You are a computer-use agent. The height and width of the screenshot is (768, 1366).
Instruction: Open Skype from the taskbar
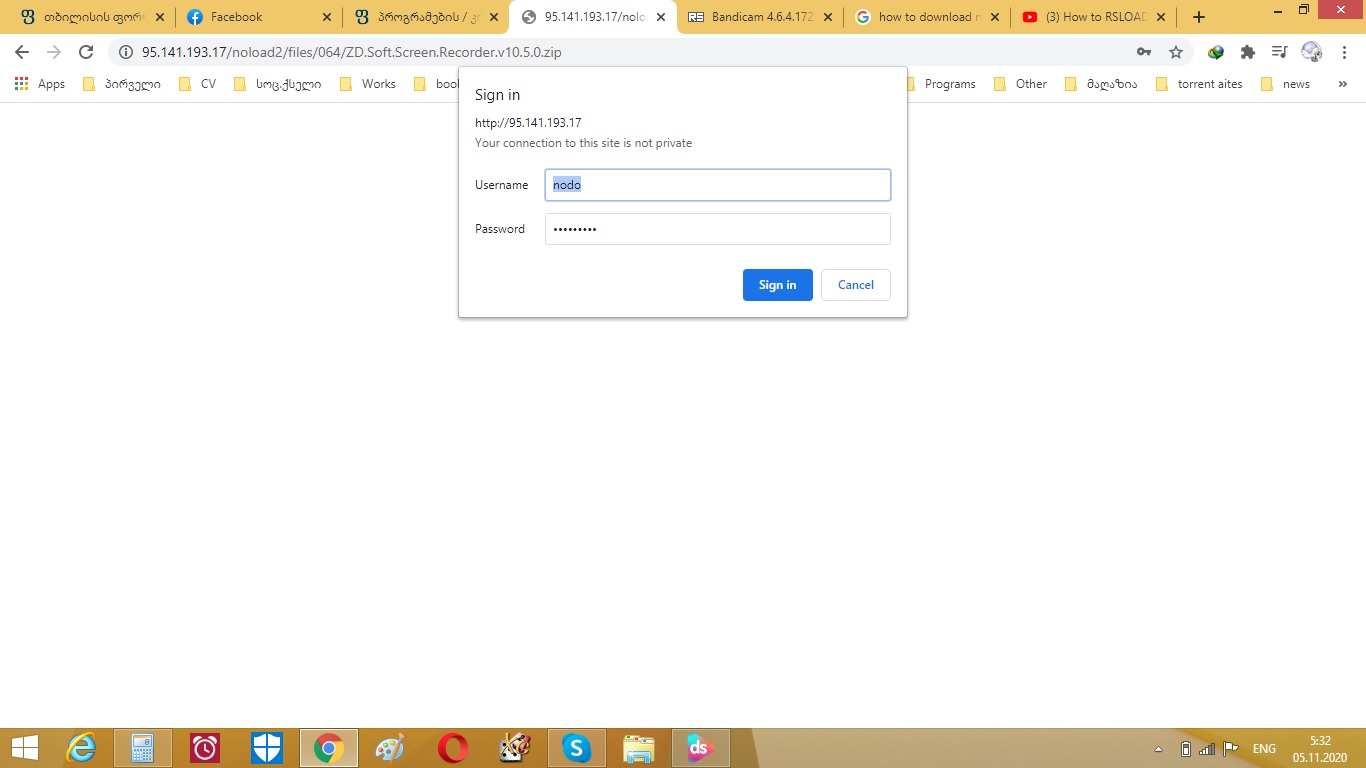pyautogui.click(x=577, y=748)
